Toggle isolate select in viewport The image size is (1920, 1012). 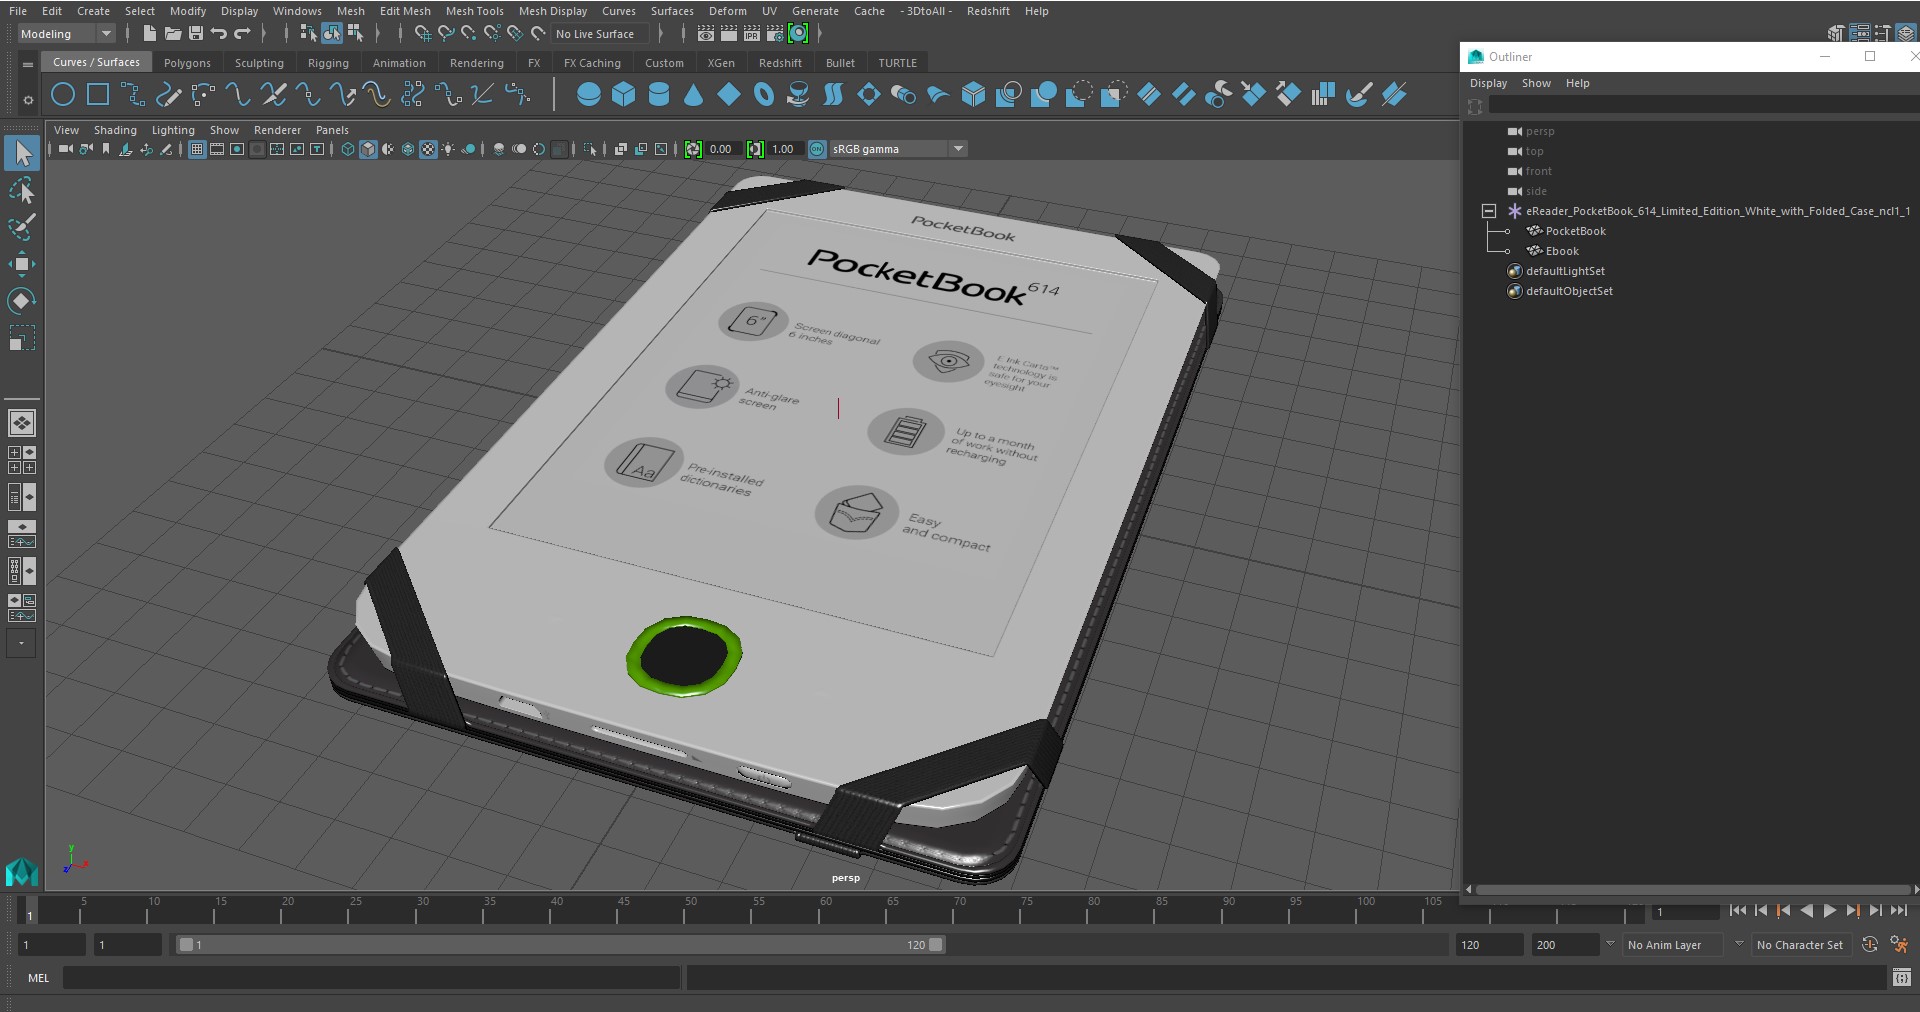[590, 149]
